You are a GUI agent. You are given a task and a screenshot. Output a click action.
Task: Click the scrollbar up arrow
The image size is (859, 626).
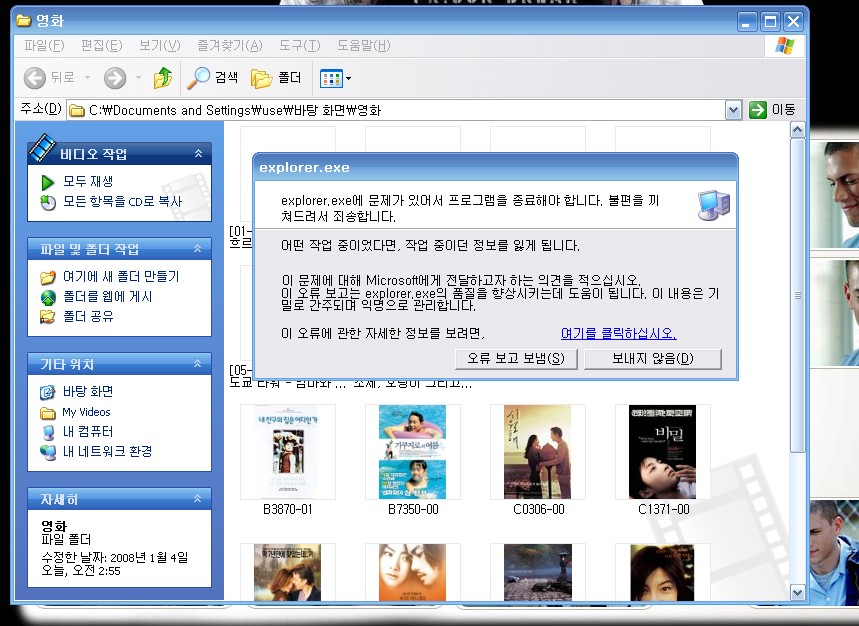(x=798, y=130)
